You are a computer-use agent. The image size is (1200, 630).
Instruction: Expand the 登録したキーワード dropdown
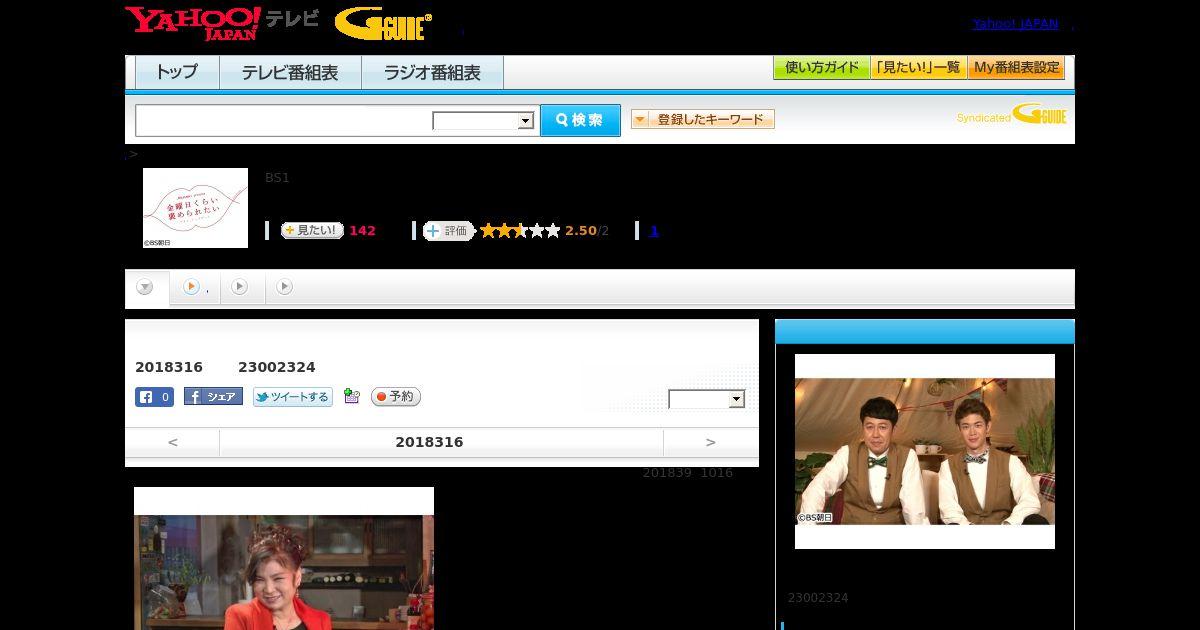(x=703, y=119)
